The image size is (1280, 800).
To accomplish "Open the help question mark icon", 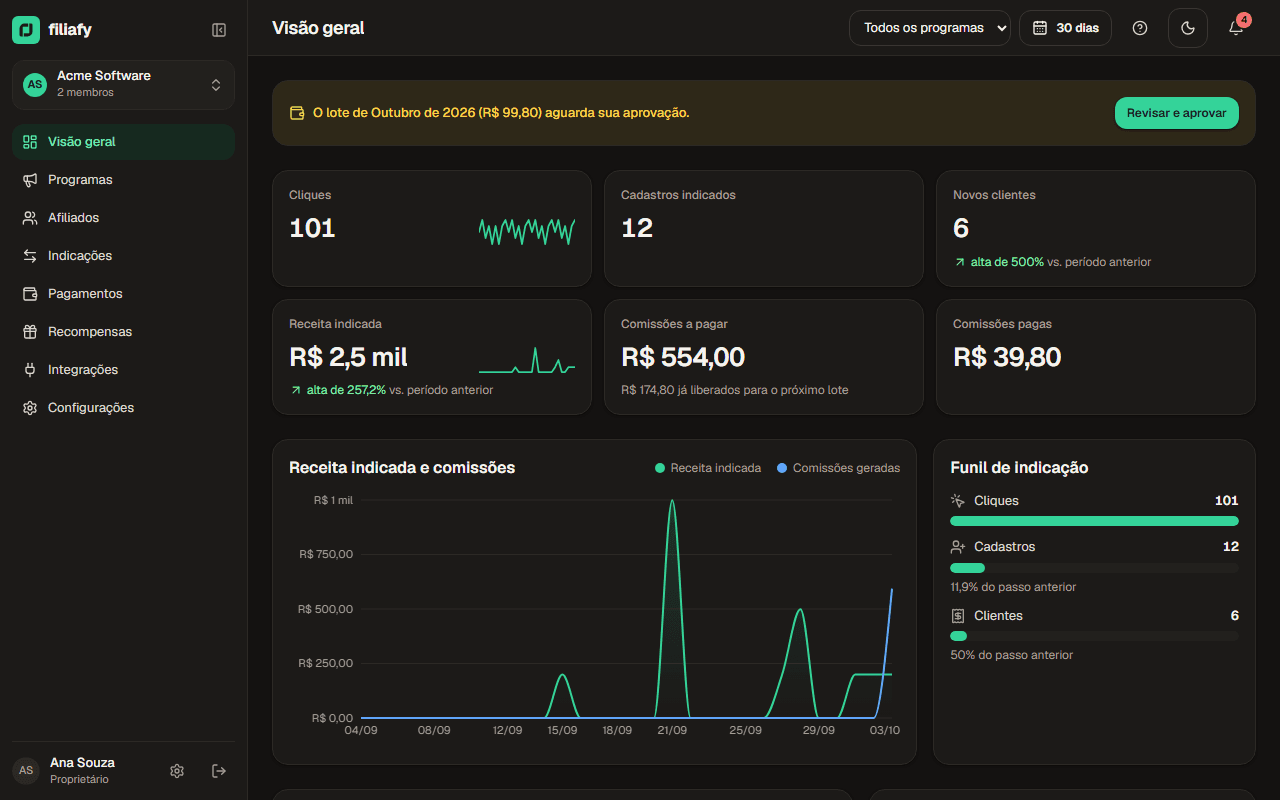I will pyautogui.click(x=1140, y=28).
